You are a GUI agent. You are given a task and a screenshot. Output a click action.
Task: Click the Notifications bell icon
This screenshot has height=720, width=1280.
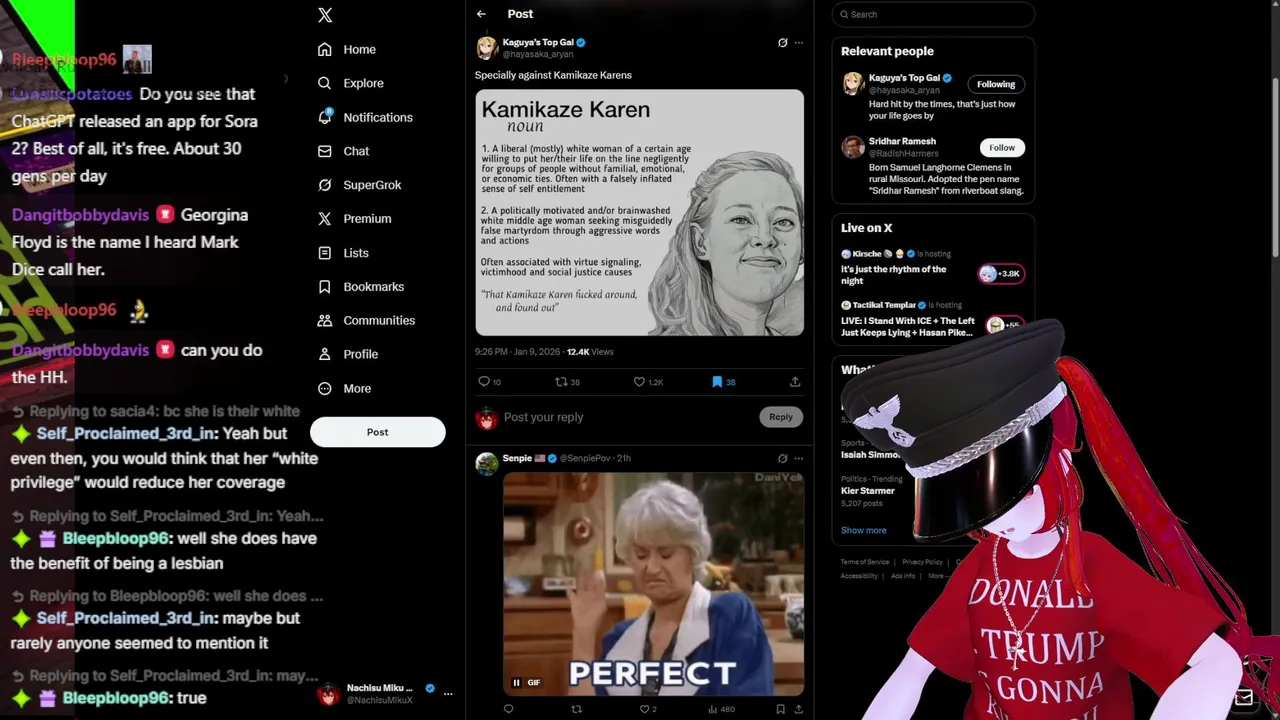point(324,117)
